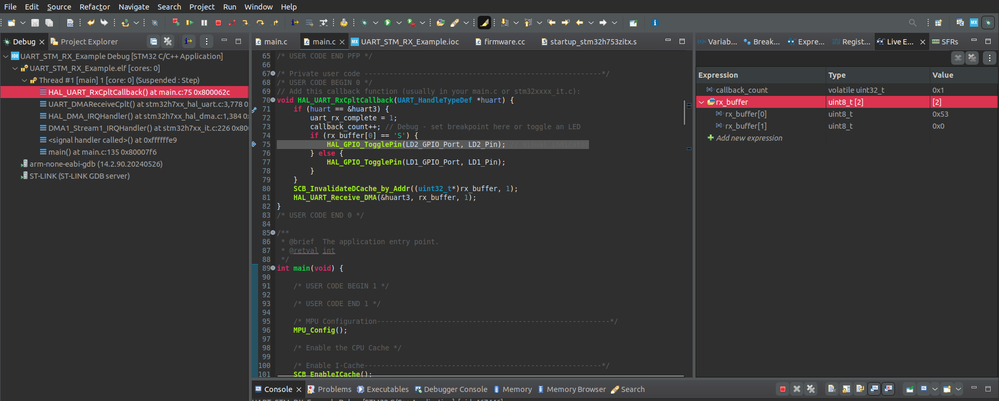Click the Step Into toolbar icon

(245, 22)
